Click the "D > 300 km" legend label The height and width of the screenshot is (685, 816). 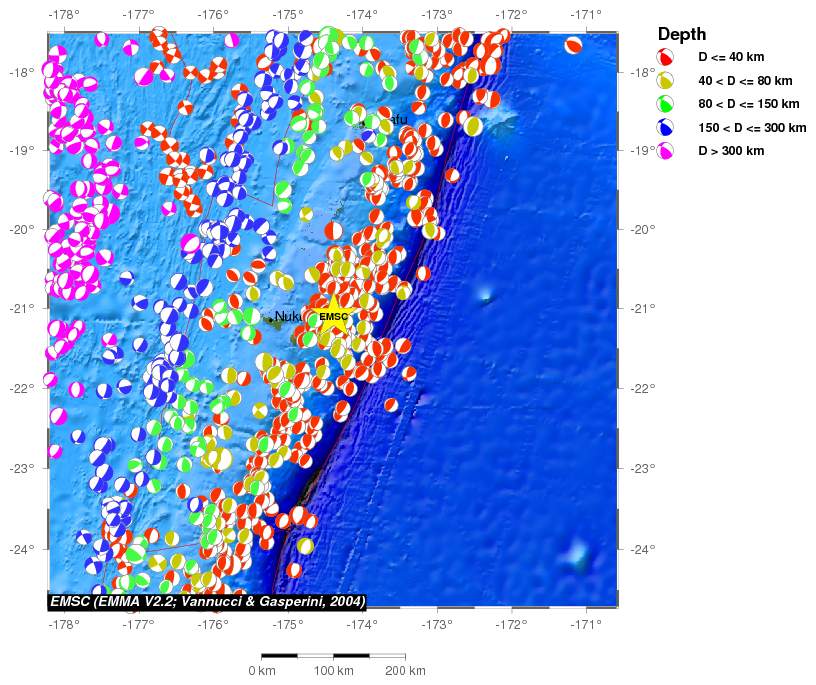(731, 152)
